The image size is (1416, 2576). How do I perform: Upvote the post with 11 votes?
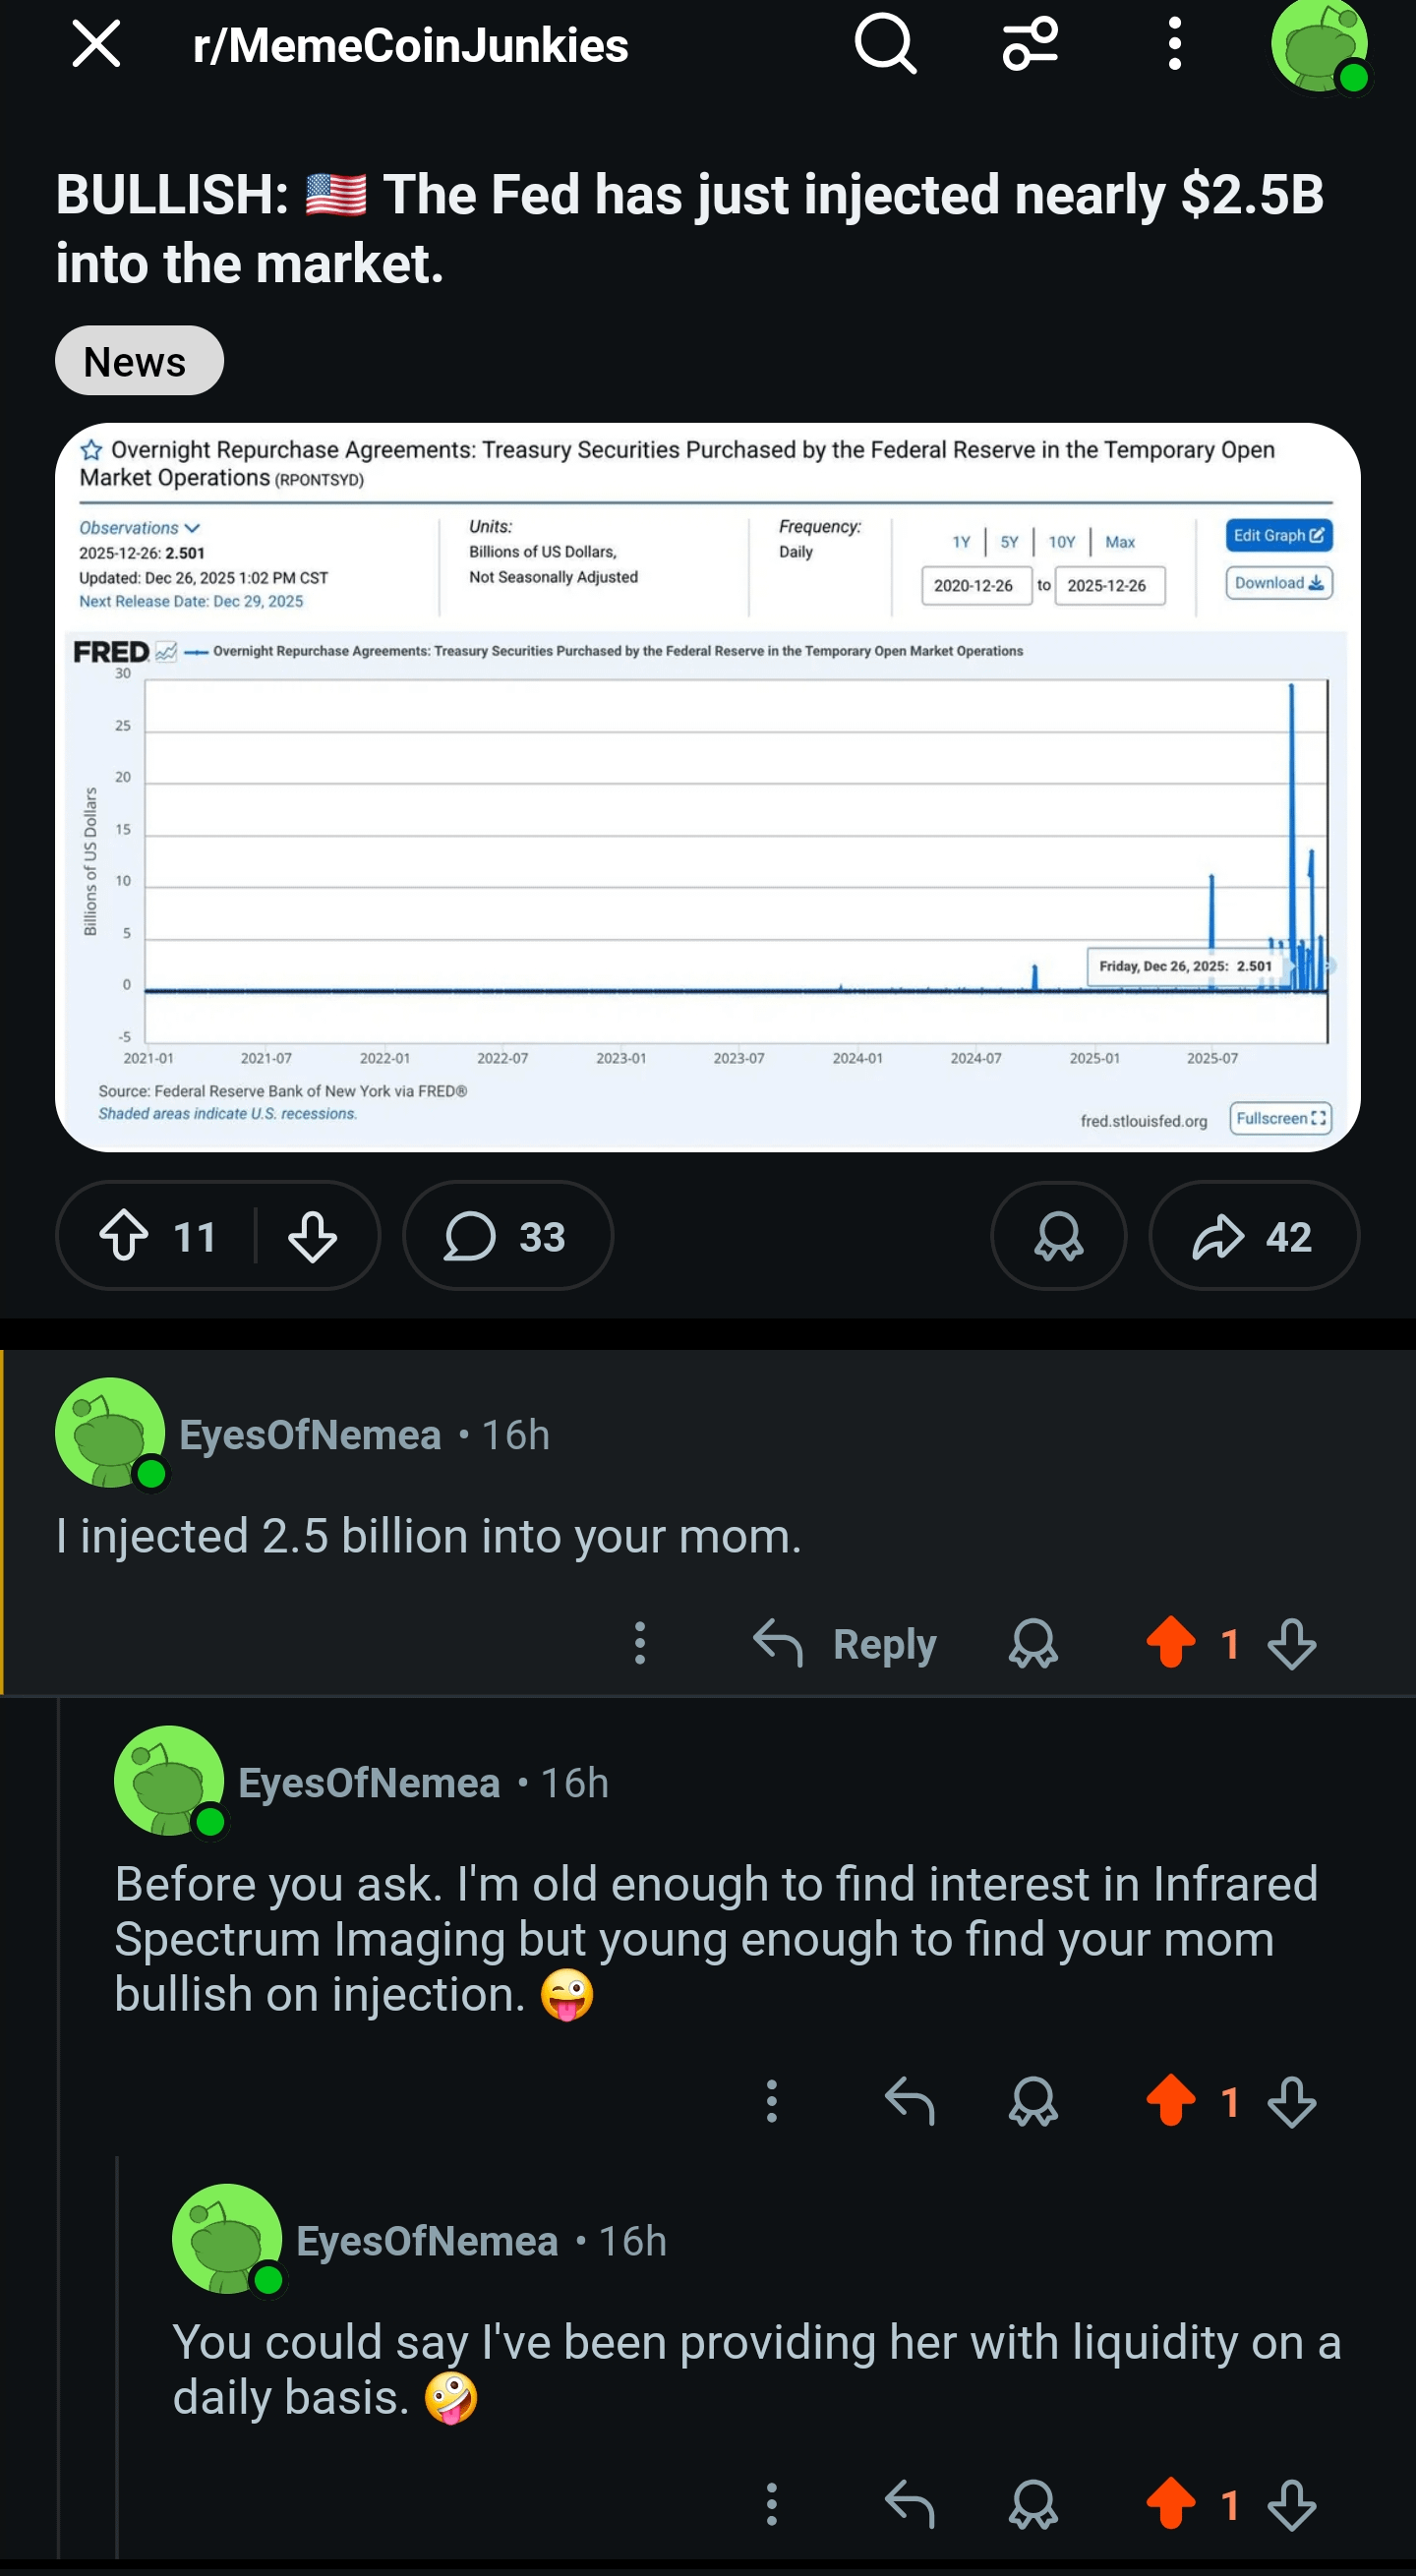tap(125, 1236)
